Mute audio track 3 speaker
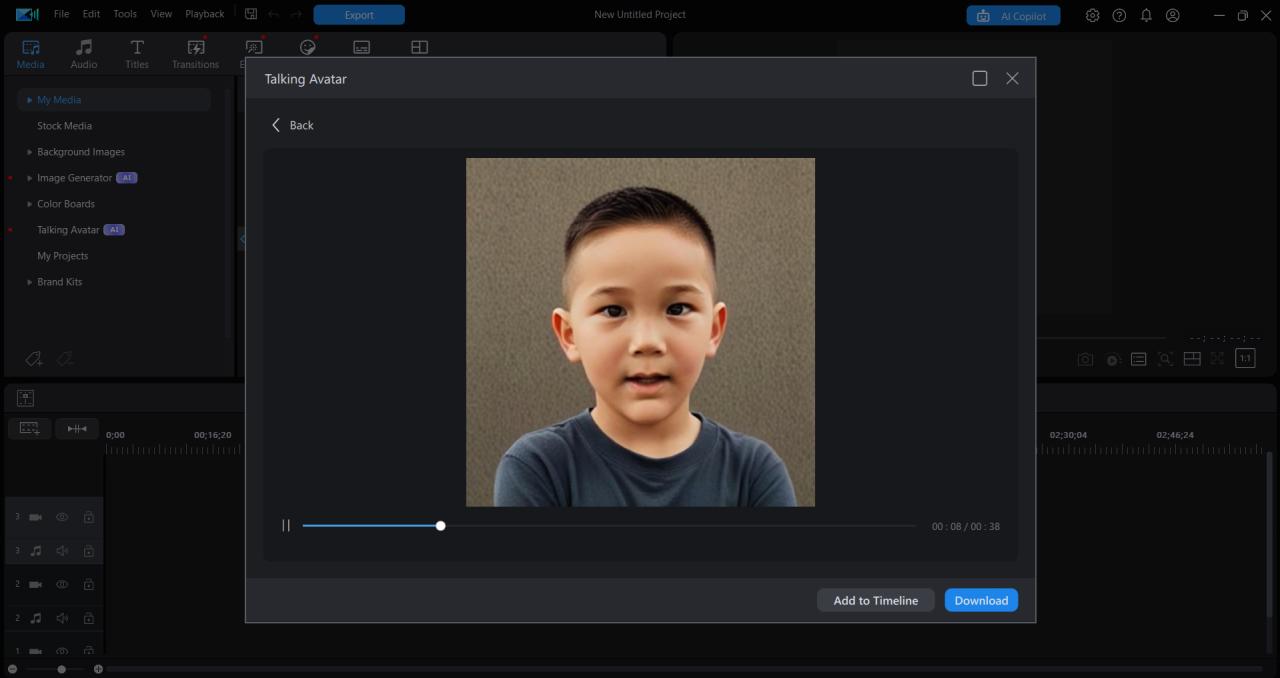This screenshot has height=678, width=1280. pos(62,551)
